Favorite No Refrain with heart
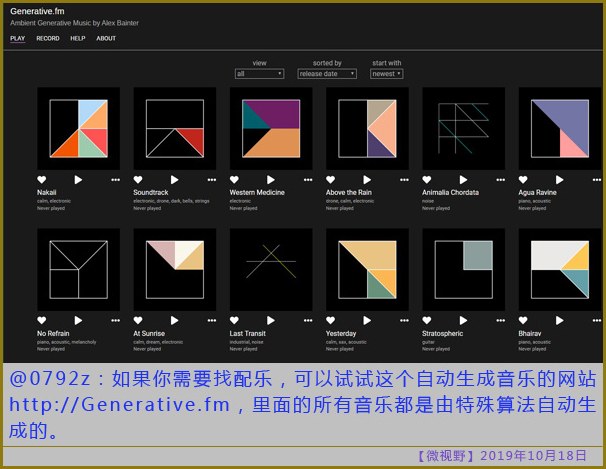 42,320
